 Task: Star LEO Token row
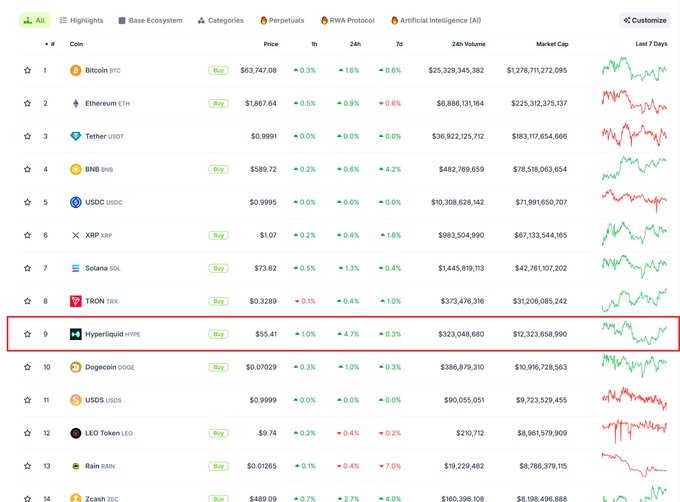[27, 433]
